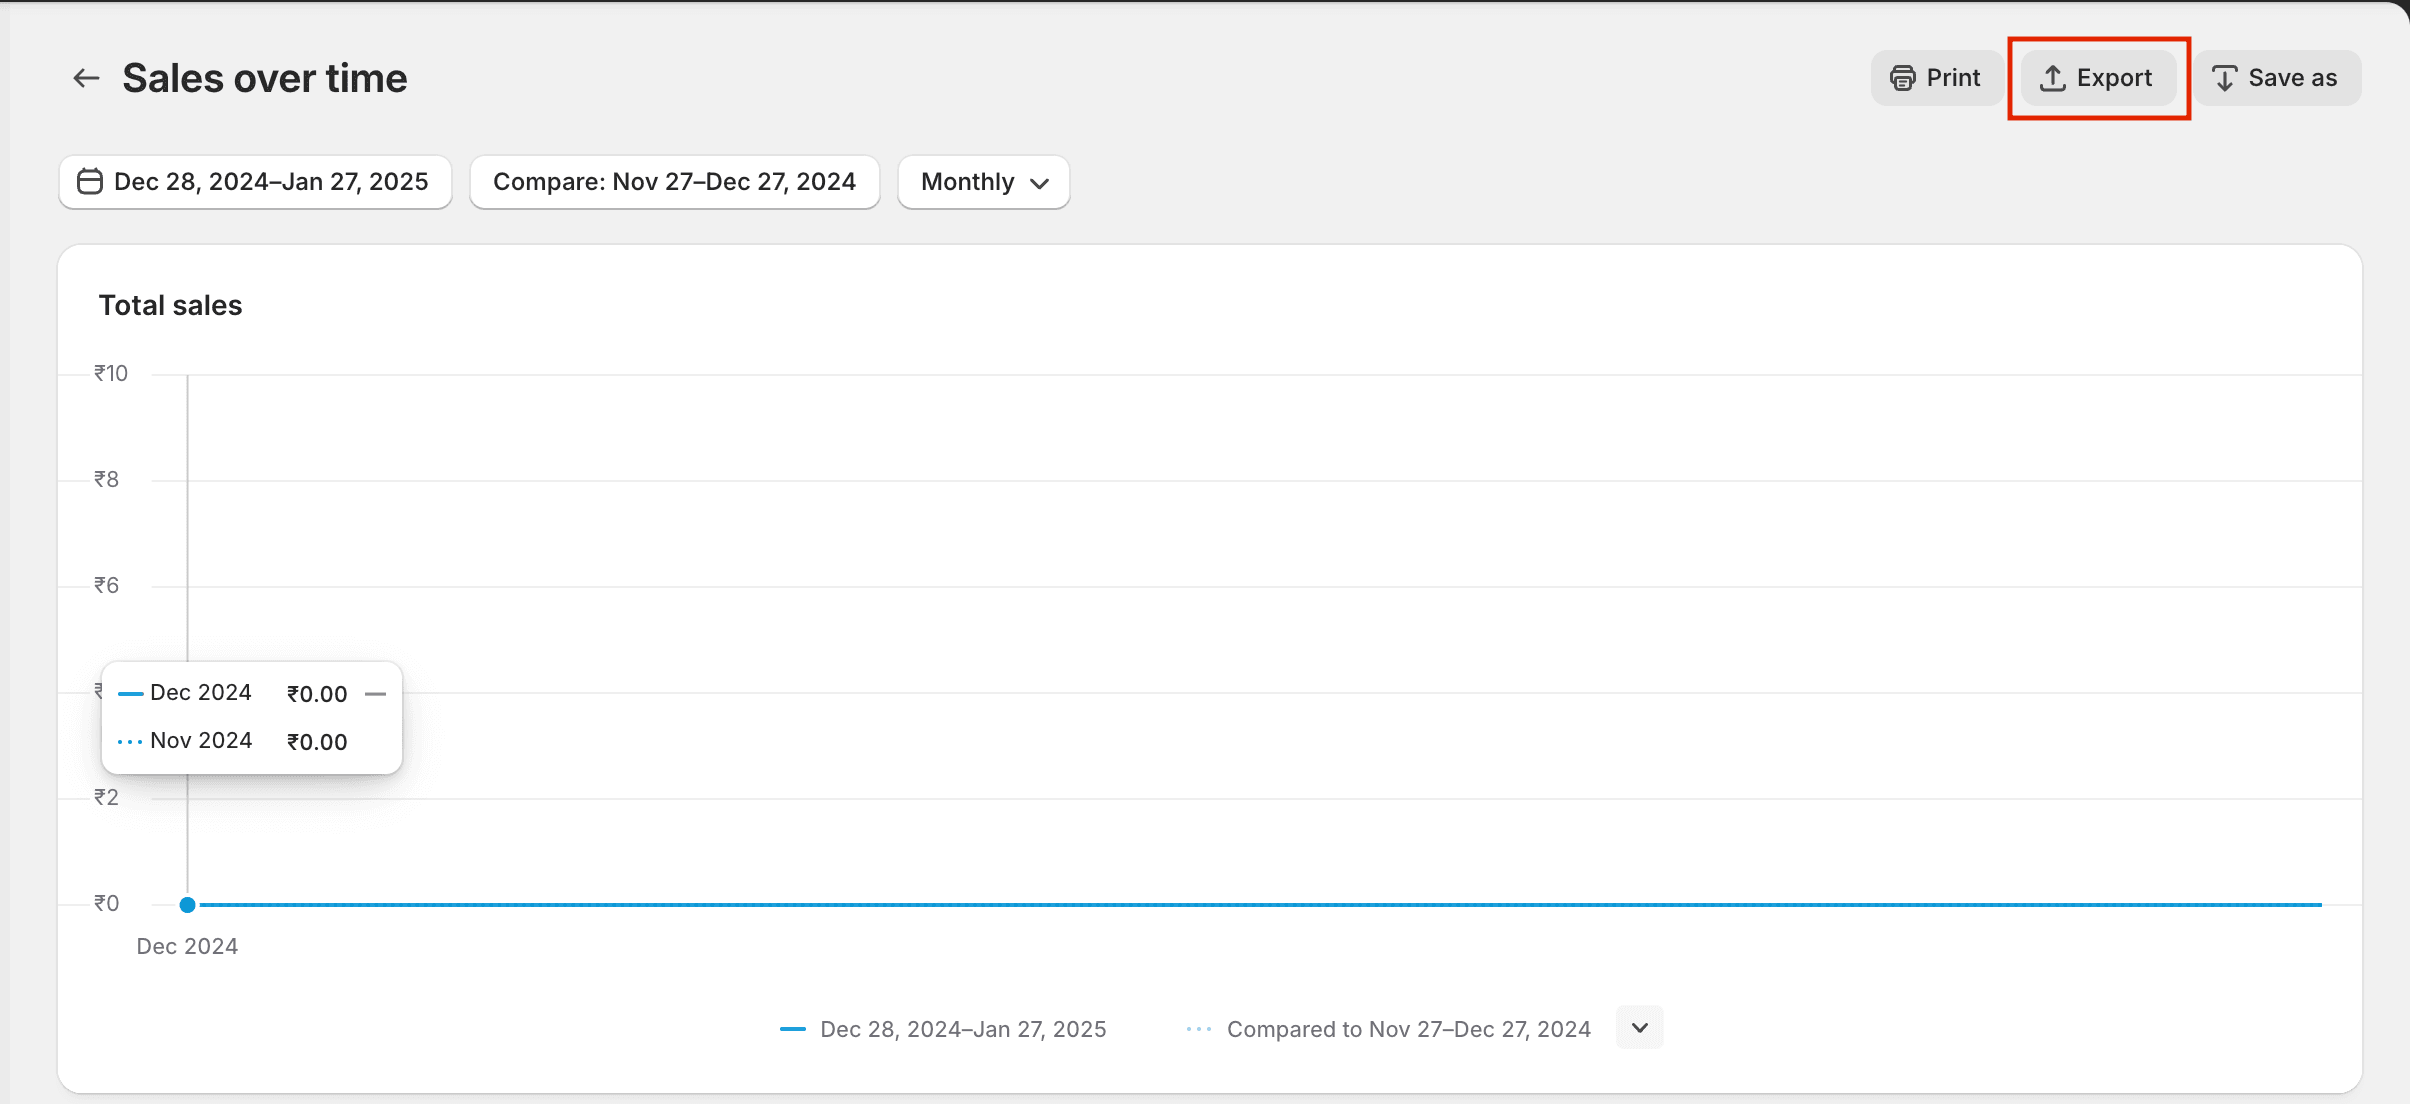This screenshot has width=2410, height=1104.
Task: Click the Dec 2024 row in tooltip
Action: point(201,693)
